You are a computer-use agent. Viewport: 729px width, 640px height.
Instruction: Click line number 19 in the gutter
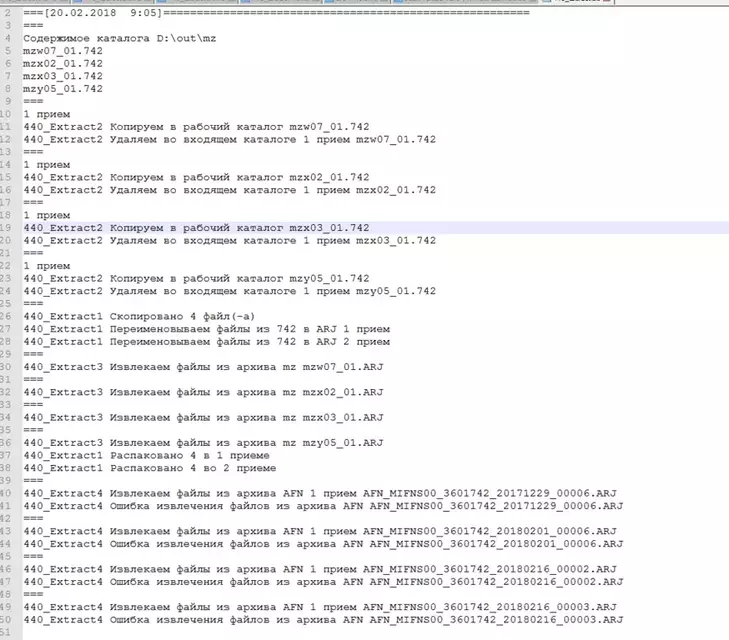[6, 228]
